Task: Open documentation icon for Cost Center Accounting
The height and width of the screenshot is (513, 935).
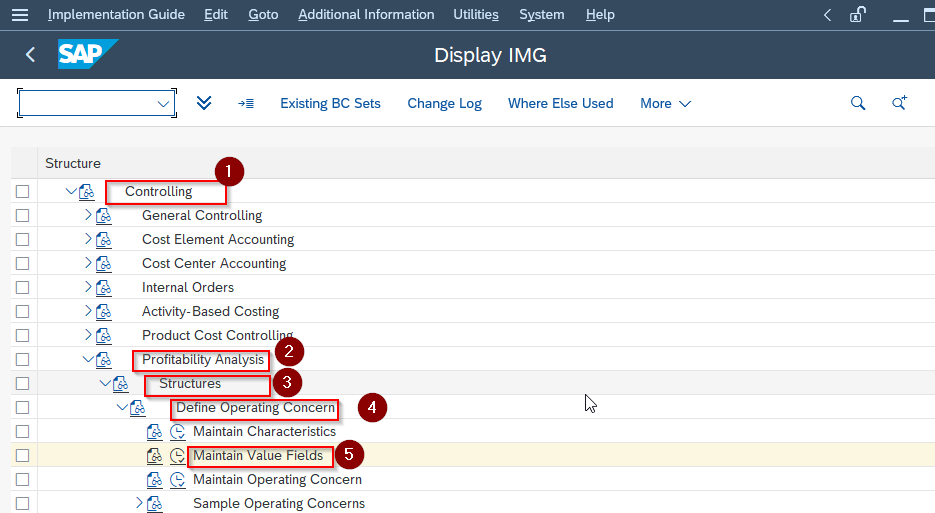Action: (104, 263)
